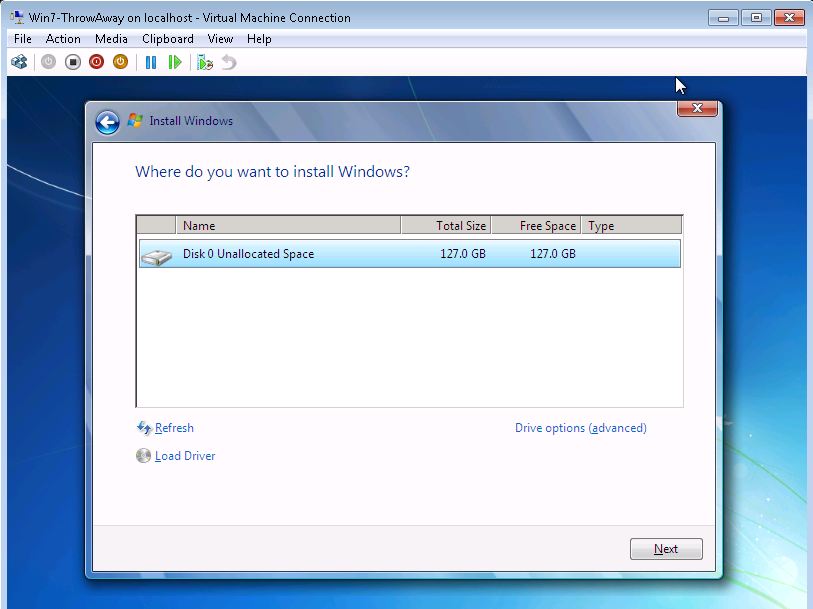Click the 127.0 GB Free Space value
Screen dimensions: 813x609
pyautogui.click(x=553, y=253)
